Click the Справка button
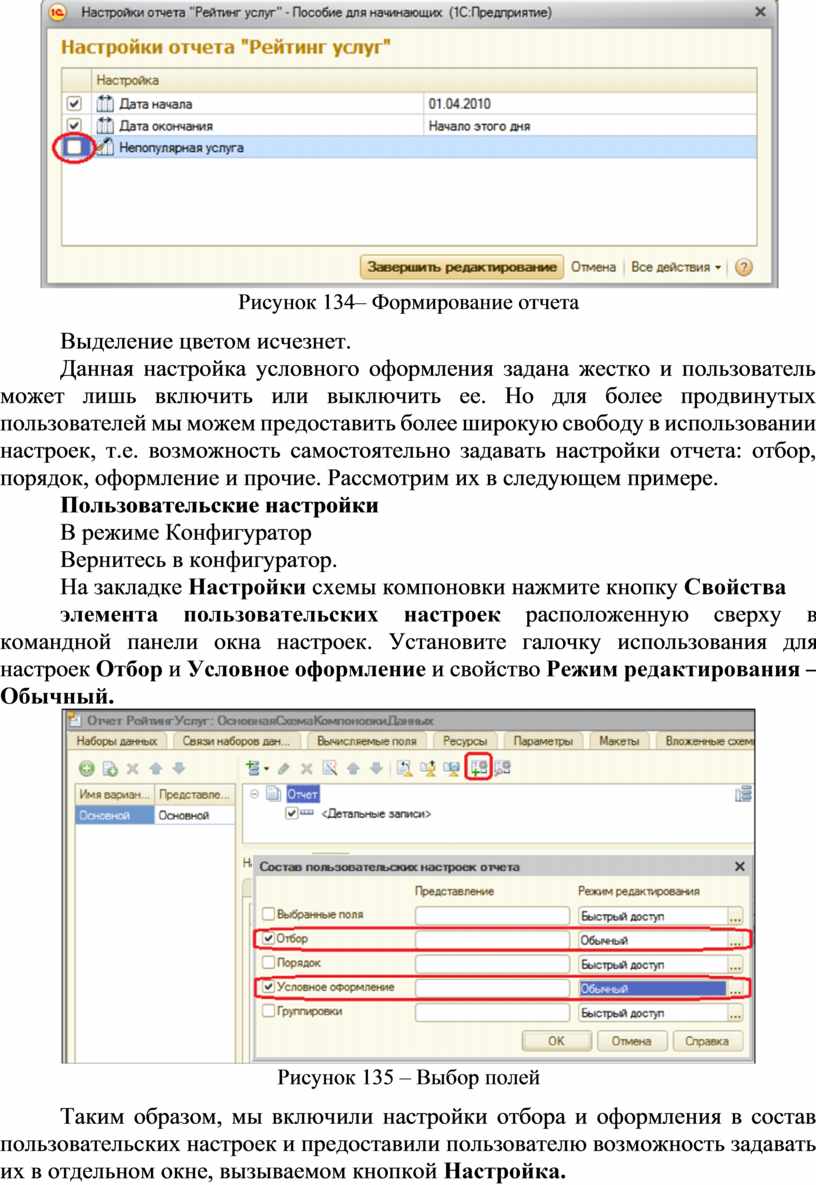Screen dimensions: 816x1185 (x=706, y=1041)
